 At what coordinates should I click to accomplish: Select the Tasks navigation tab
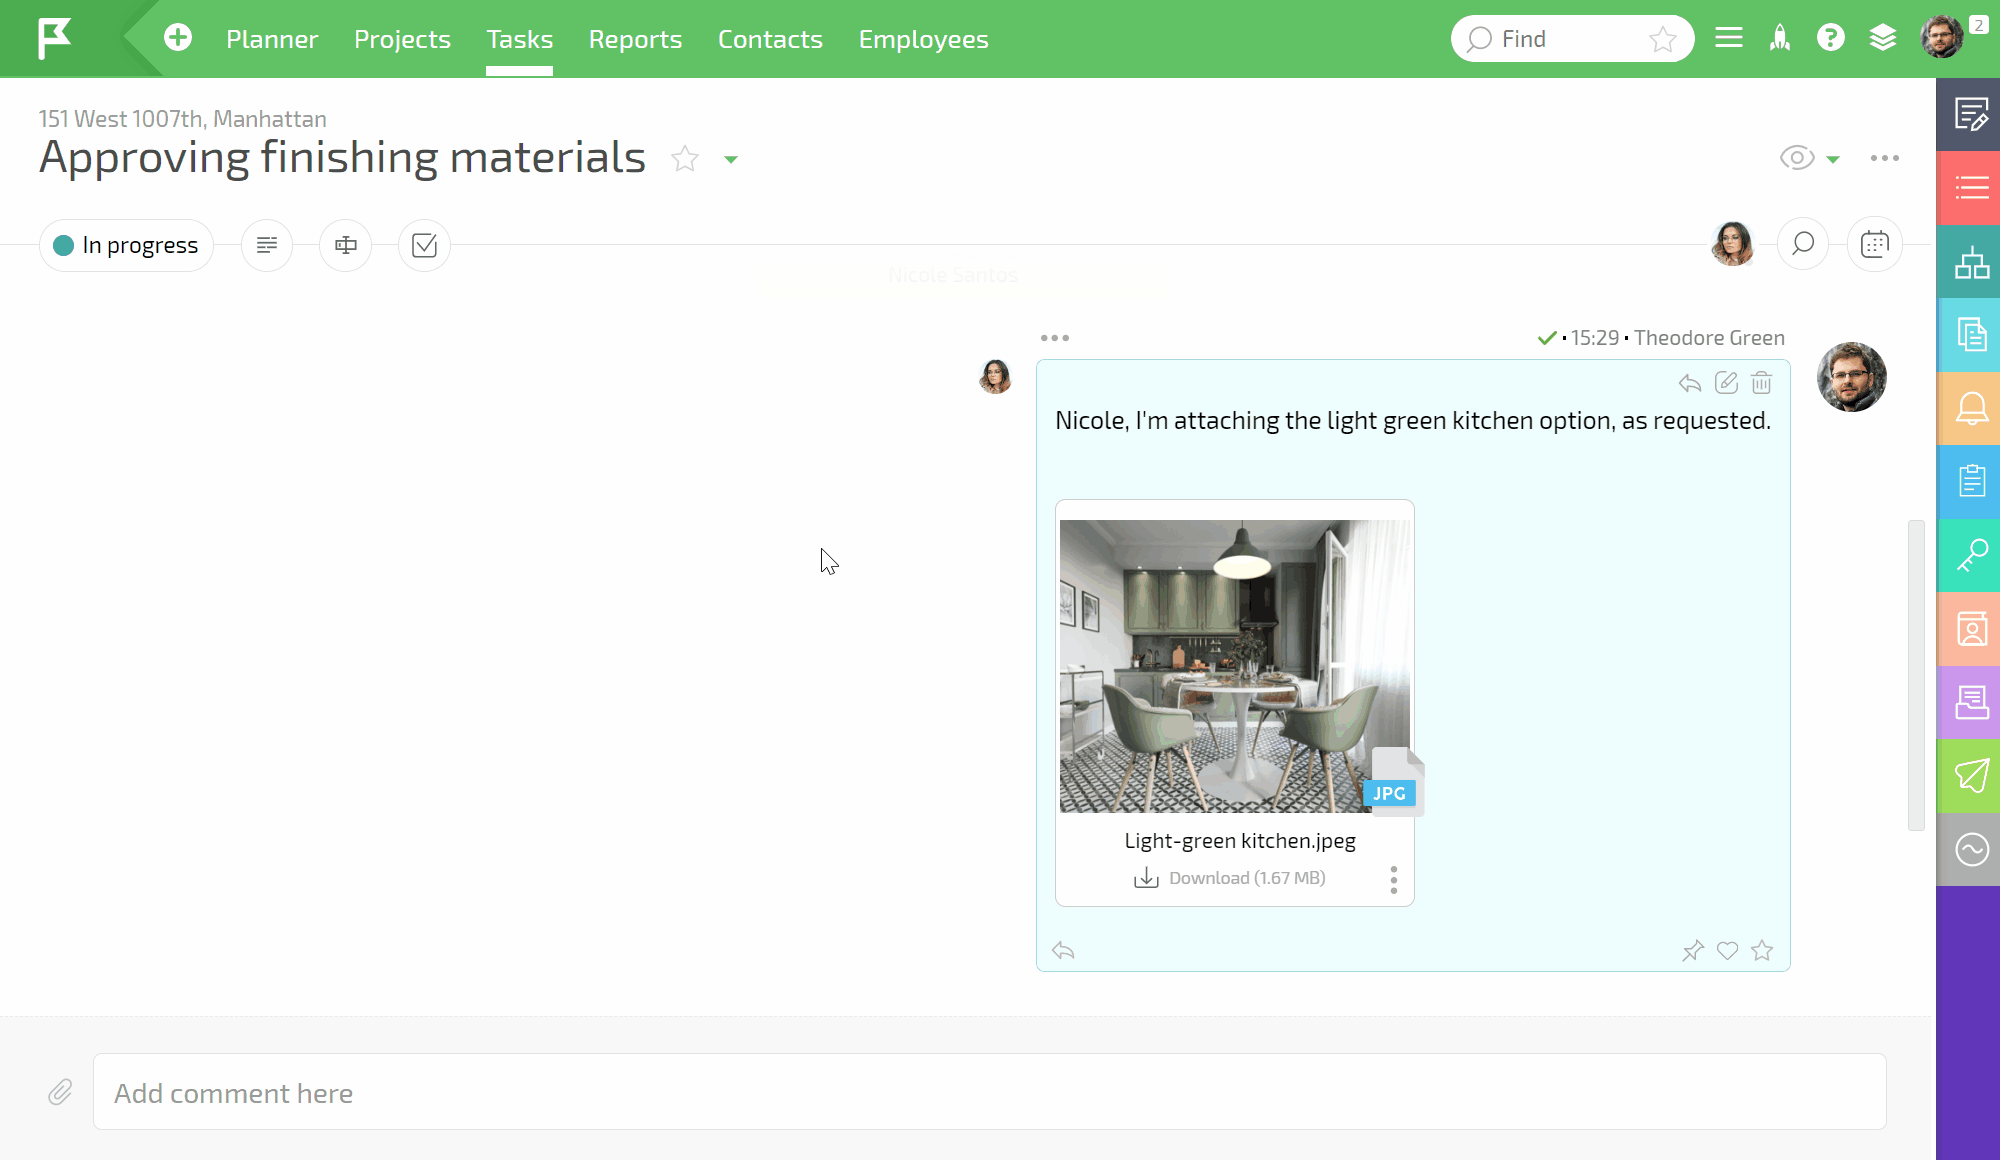pos(519,37)
